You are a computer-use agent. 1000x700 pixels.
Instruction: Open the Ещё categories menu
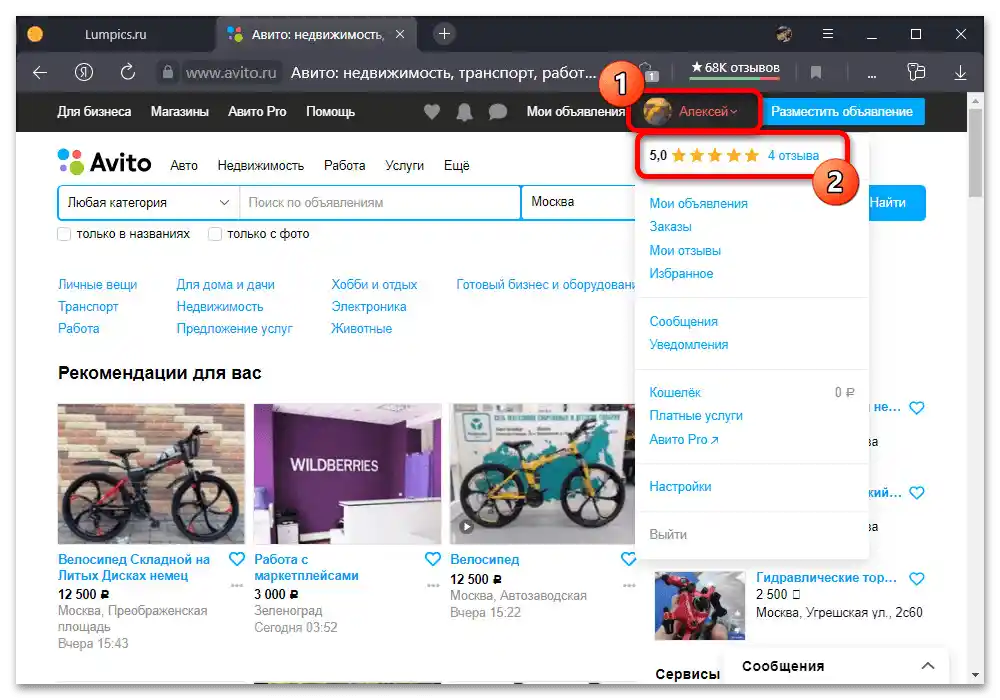[x=457, y=166]
